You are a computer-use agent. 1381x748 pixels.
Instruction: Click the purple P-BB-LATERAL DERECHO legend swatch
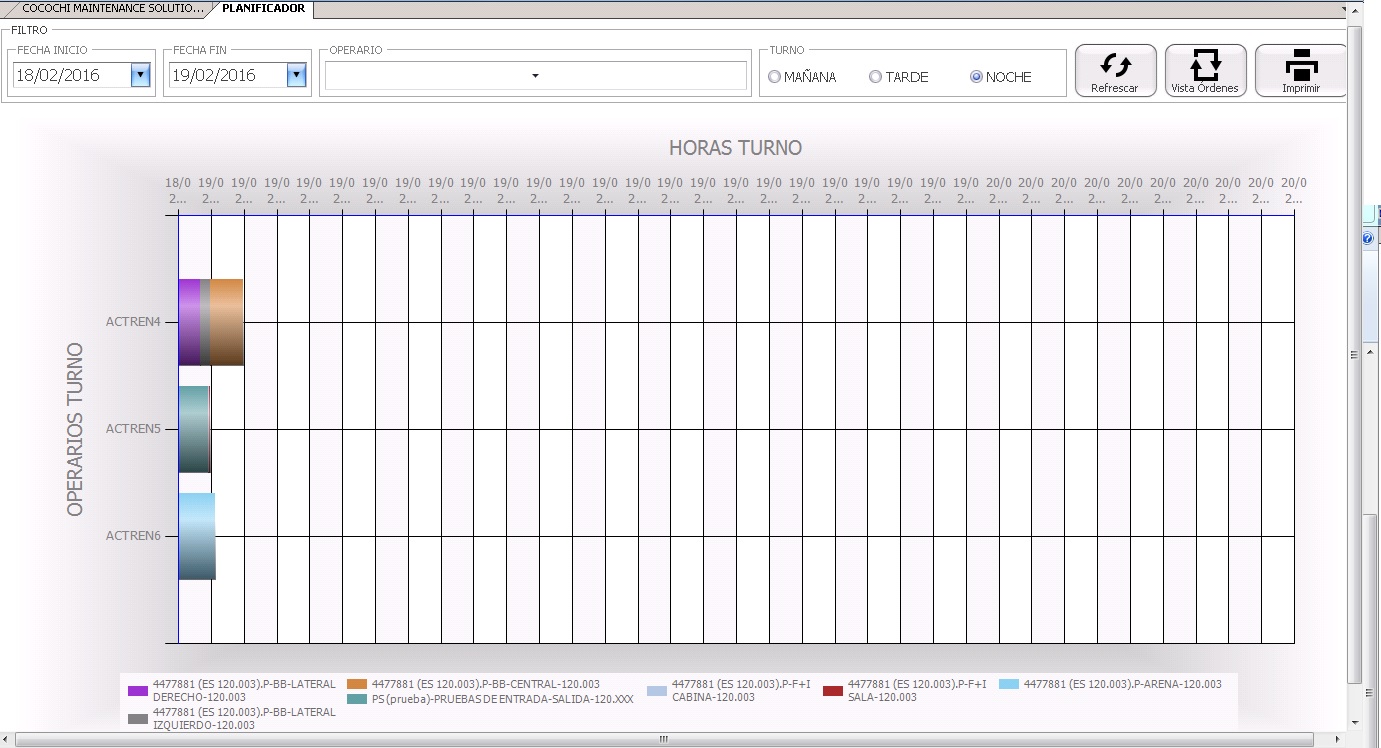point(138,690)
